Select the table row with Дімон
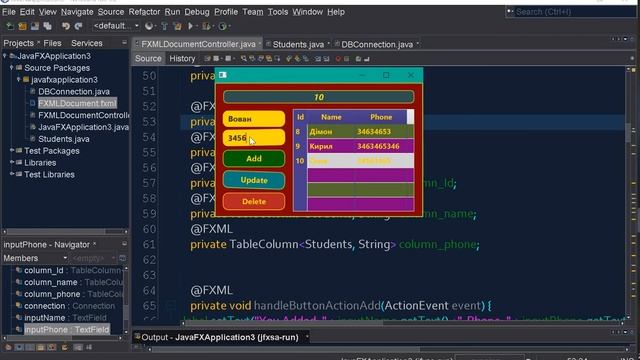 (x=354, y=131)
